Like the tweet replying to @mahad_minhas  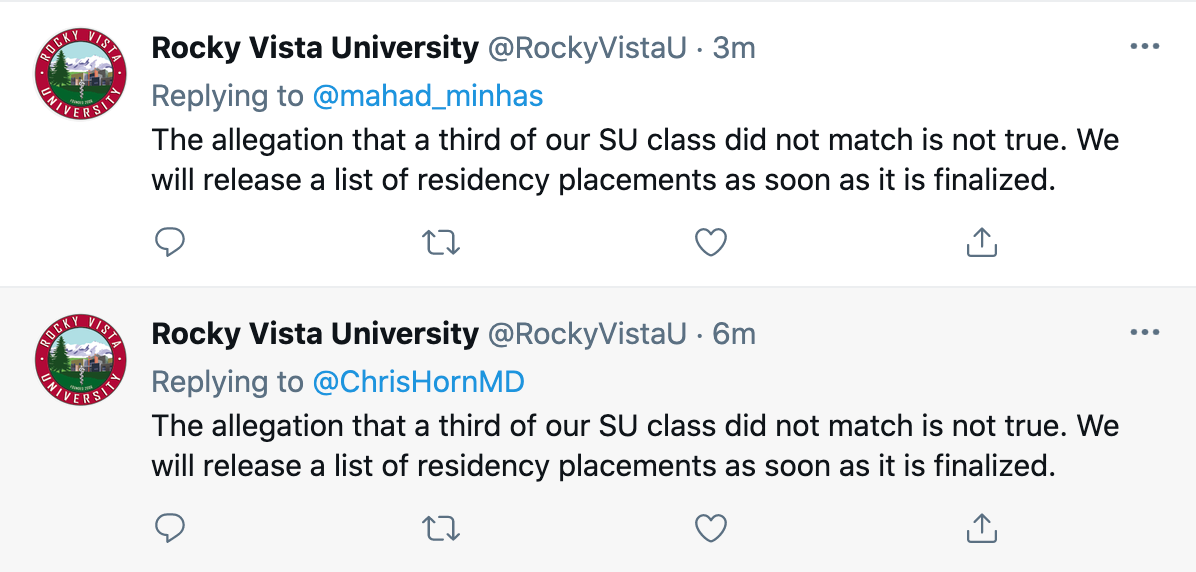(710, 242)
